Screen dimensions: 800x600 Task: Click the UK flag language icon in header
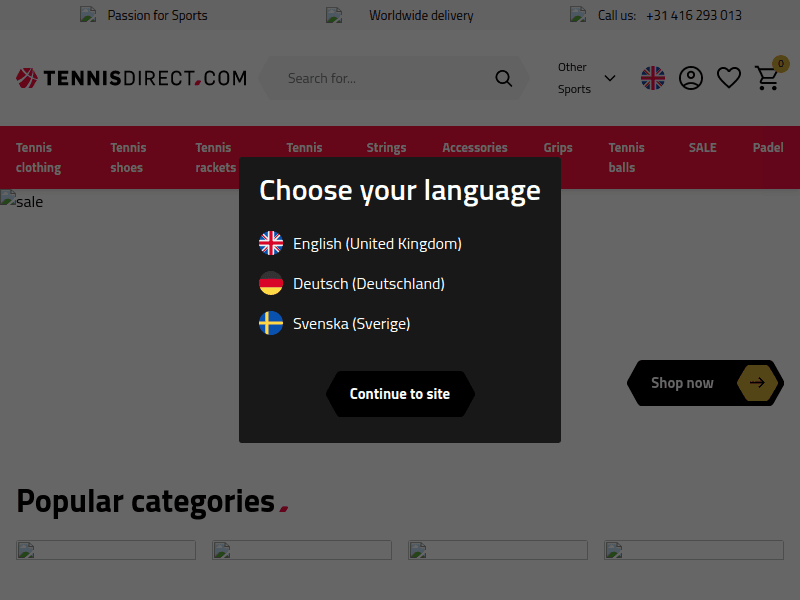(653, 78)
